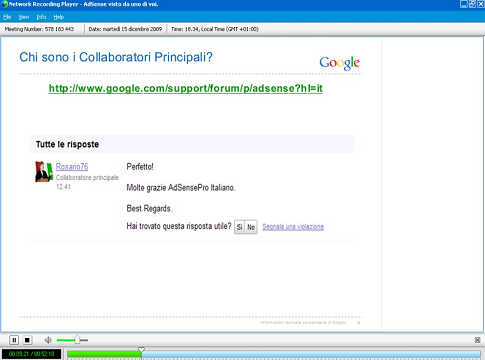This screenshot has width=485, height=360.
Task: Open the File menu
Action: pos(7,17)
